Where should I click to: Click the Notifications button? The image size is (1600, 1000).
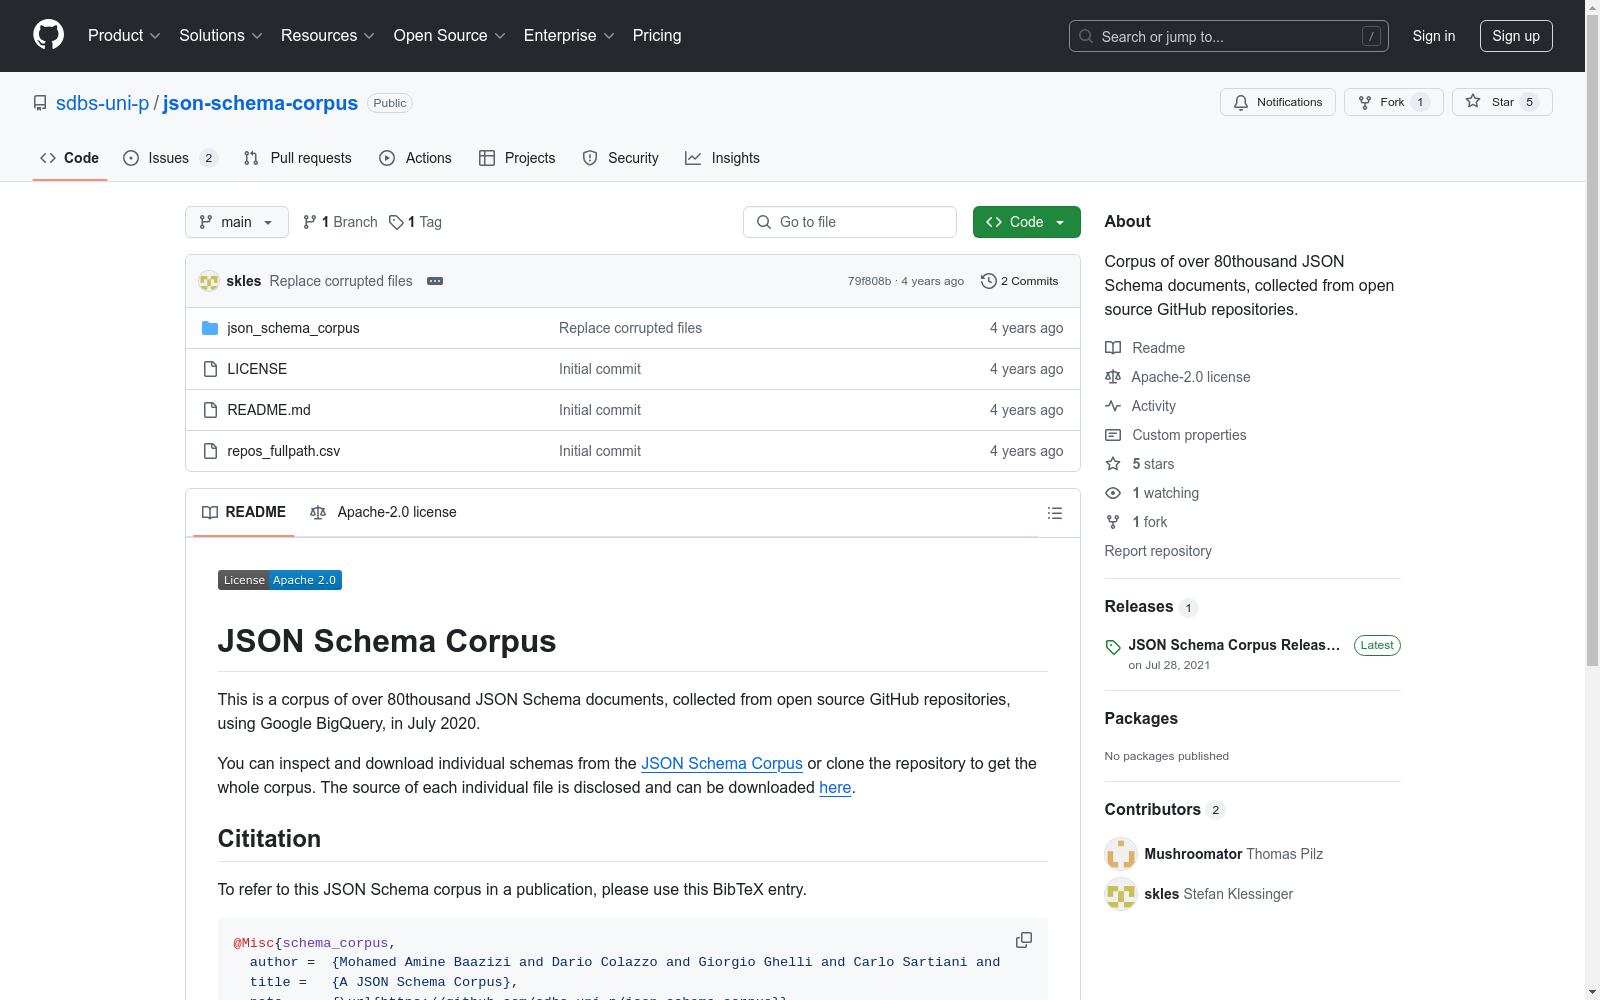pyautogui.click(x=1278, y=102)
